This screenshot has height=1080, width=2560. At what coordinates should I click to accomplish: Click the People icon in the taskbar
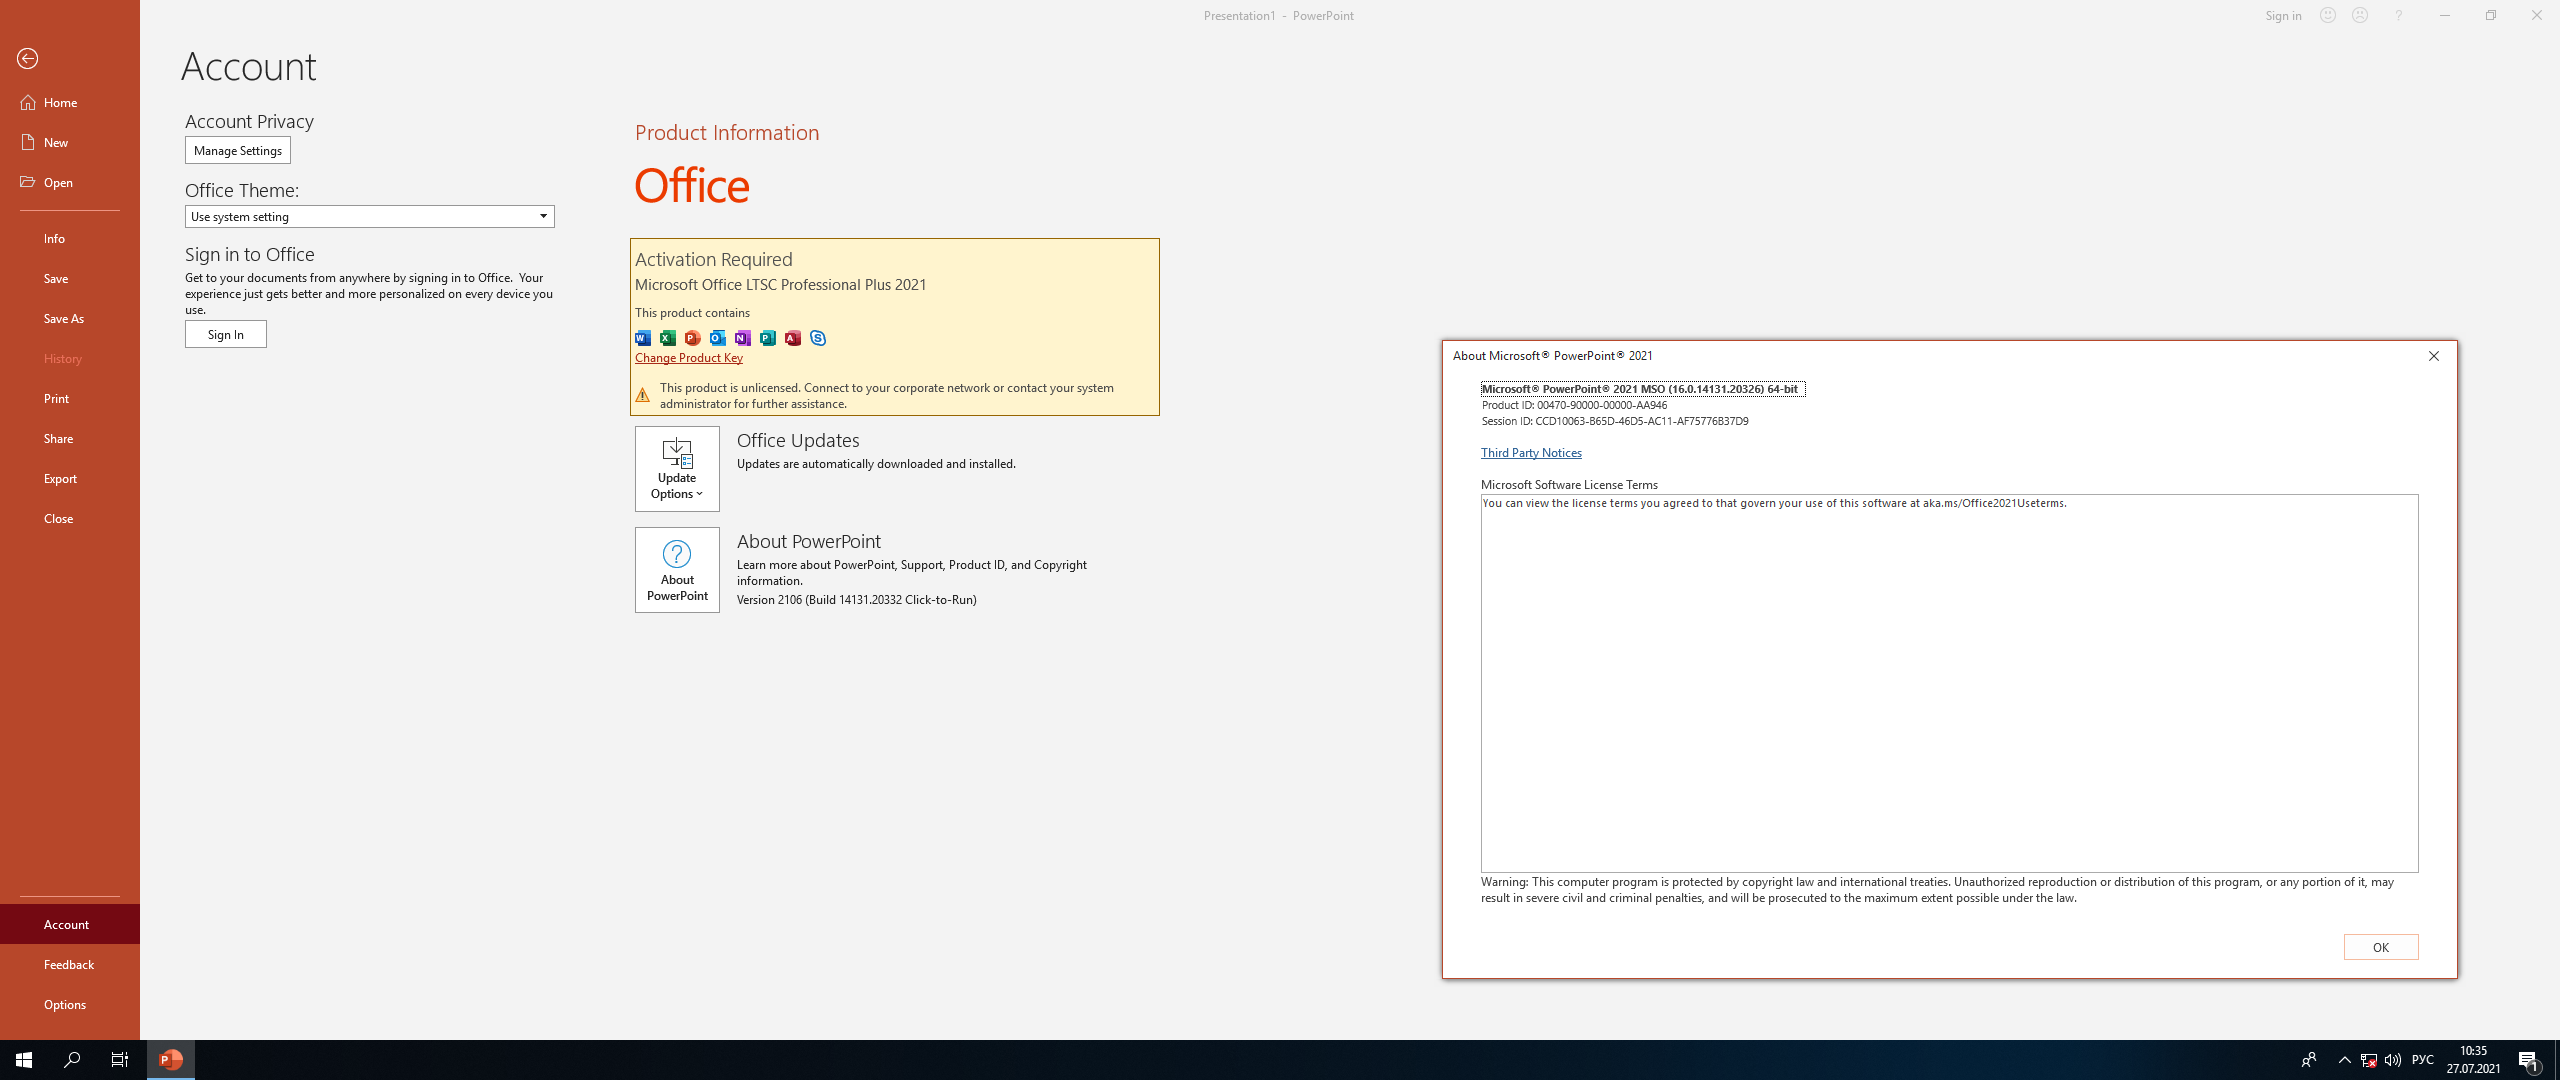2309,1060
